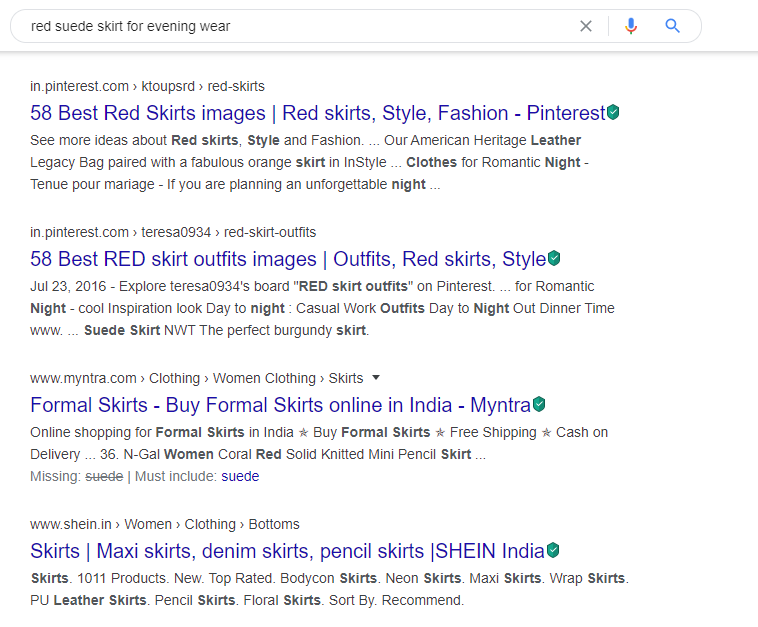The image size is (758, 627).
Task: Click green shield badge beside RED skirt outfits result
Action: tap(554, 259)
